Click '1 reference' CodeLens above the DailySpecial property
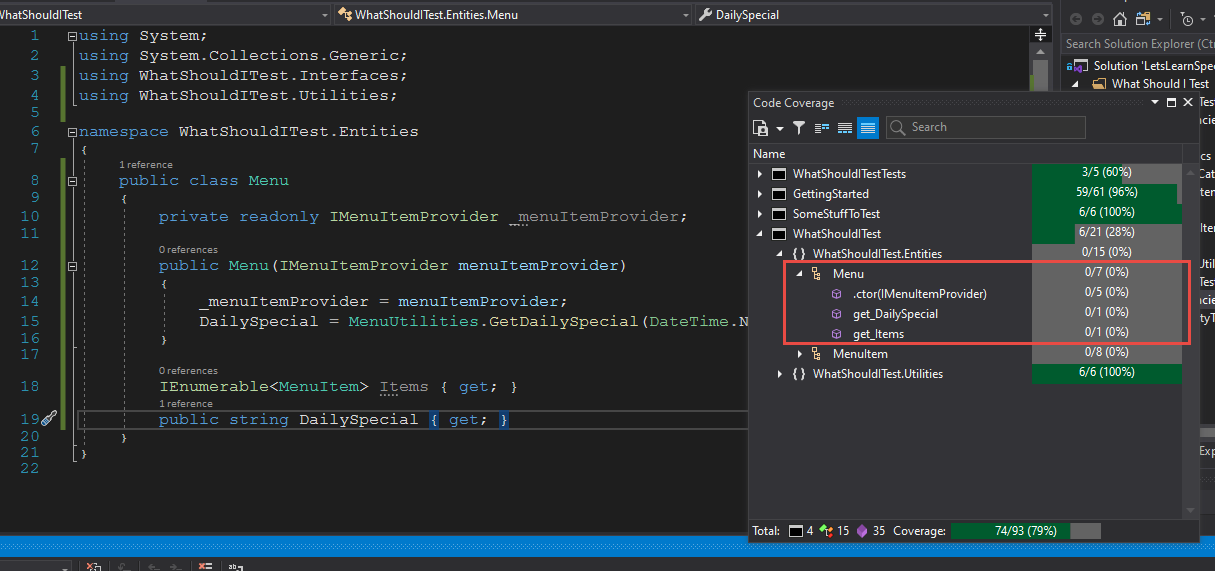1215x571 pixels. point(186,403)
